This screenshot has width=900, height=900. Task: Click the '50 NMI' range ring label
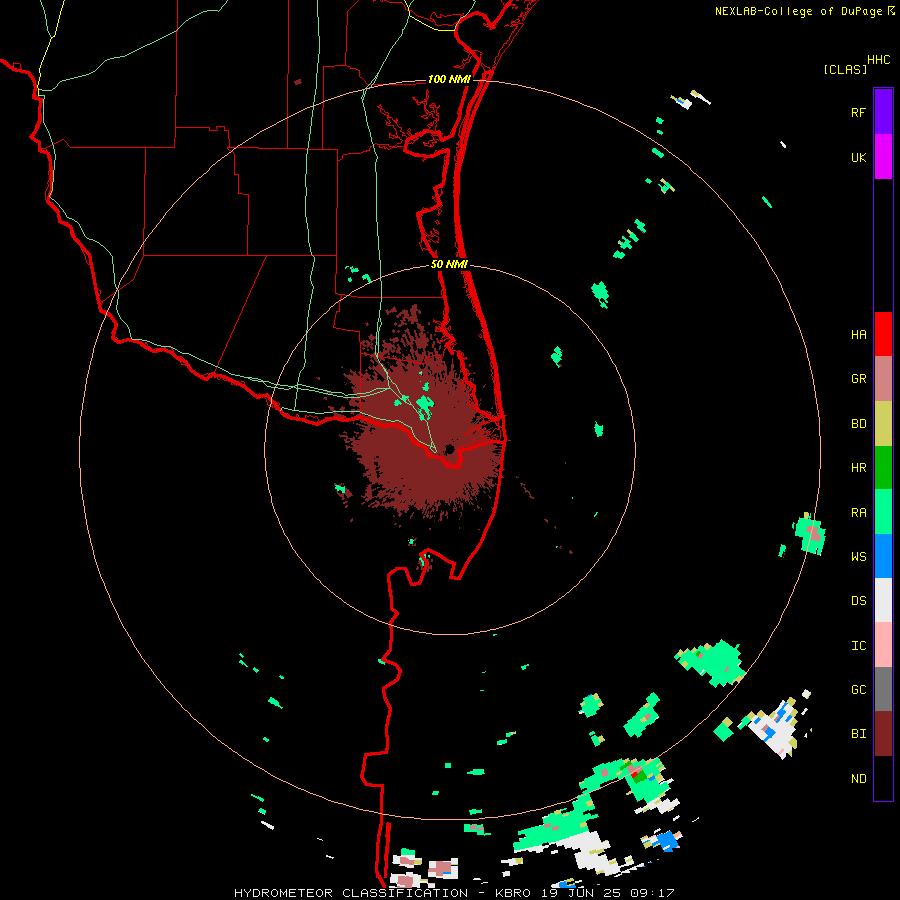point(449,264)
